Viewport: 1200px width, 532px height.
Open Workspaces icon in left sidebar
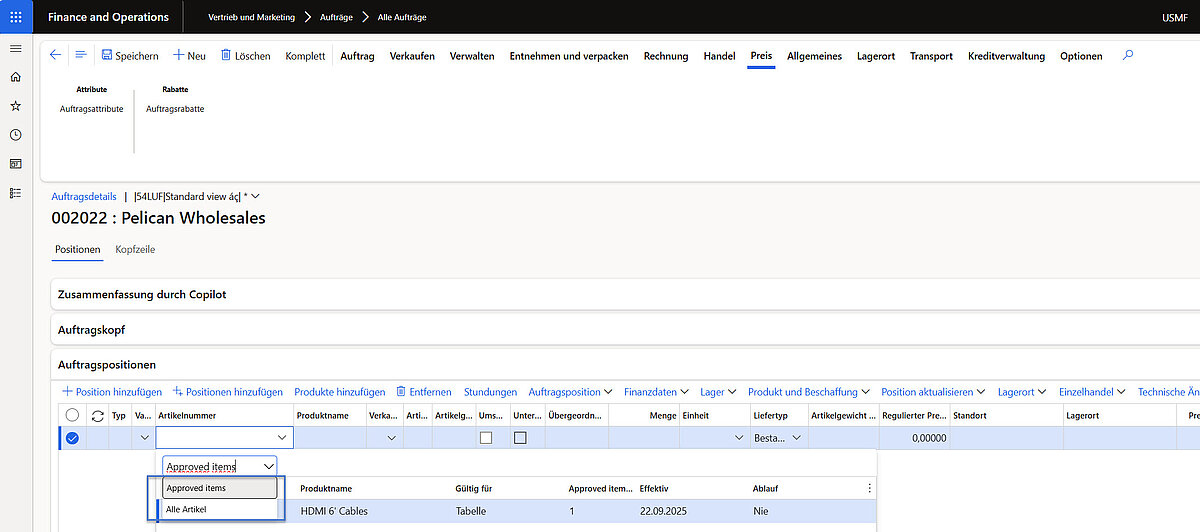(15, 164)
